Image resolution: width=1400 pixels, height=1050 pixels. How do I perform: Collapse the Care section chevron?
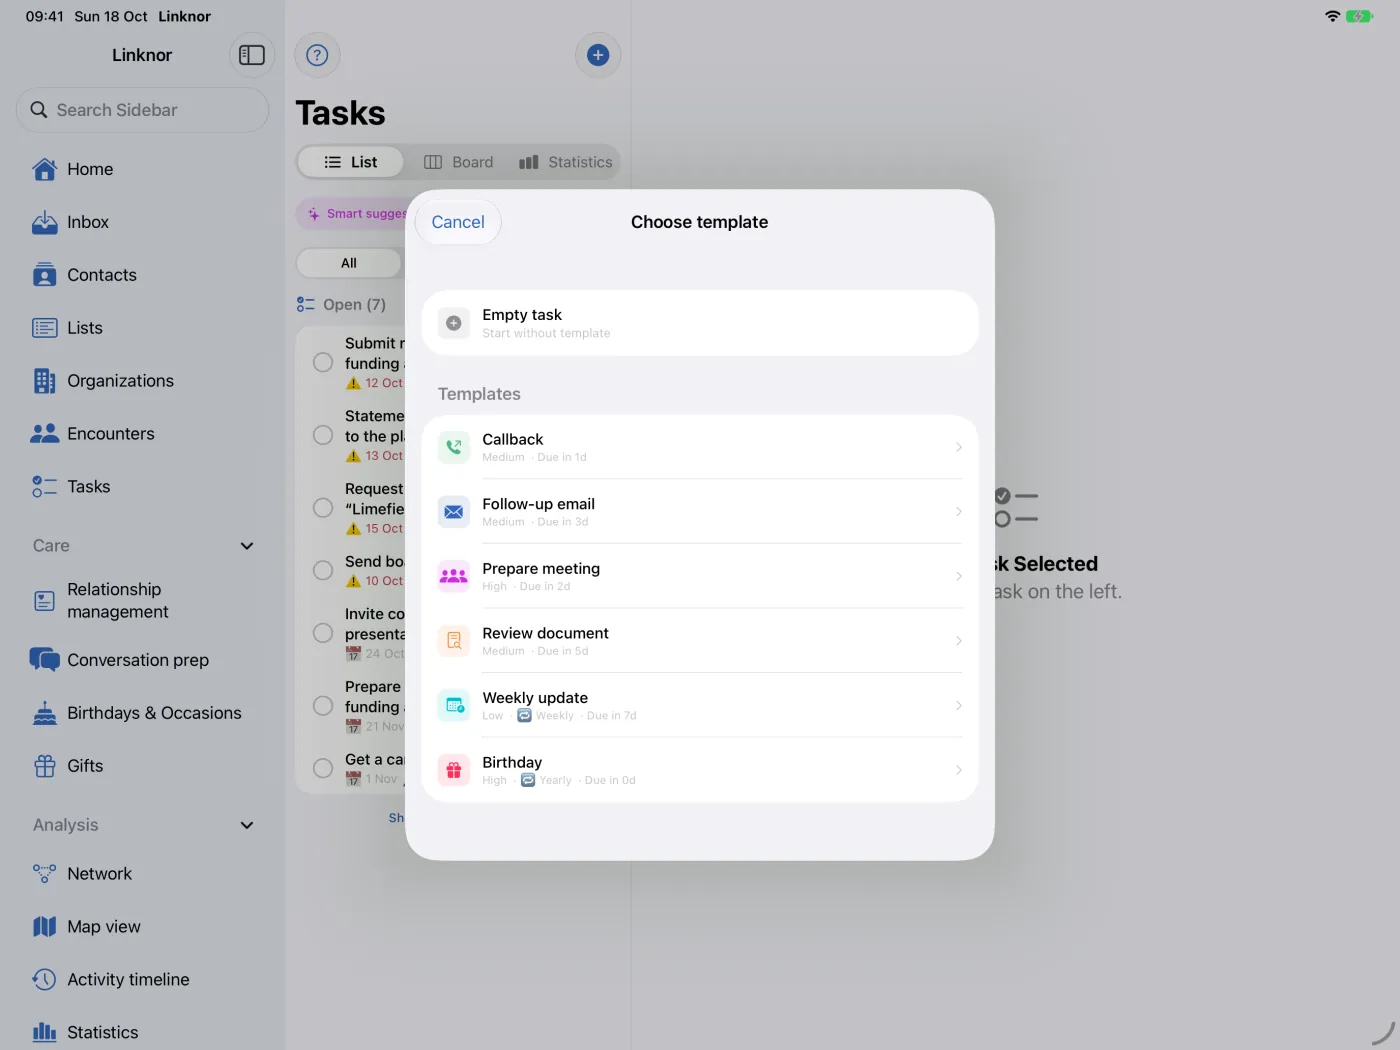(x=247, y=546)
